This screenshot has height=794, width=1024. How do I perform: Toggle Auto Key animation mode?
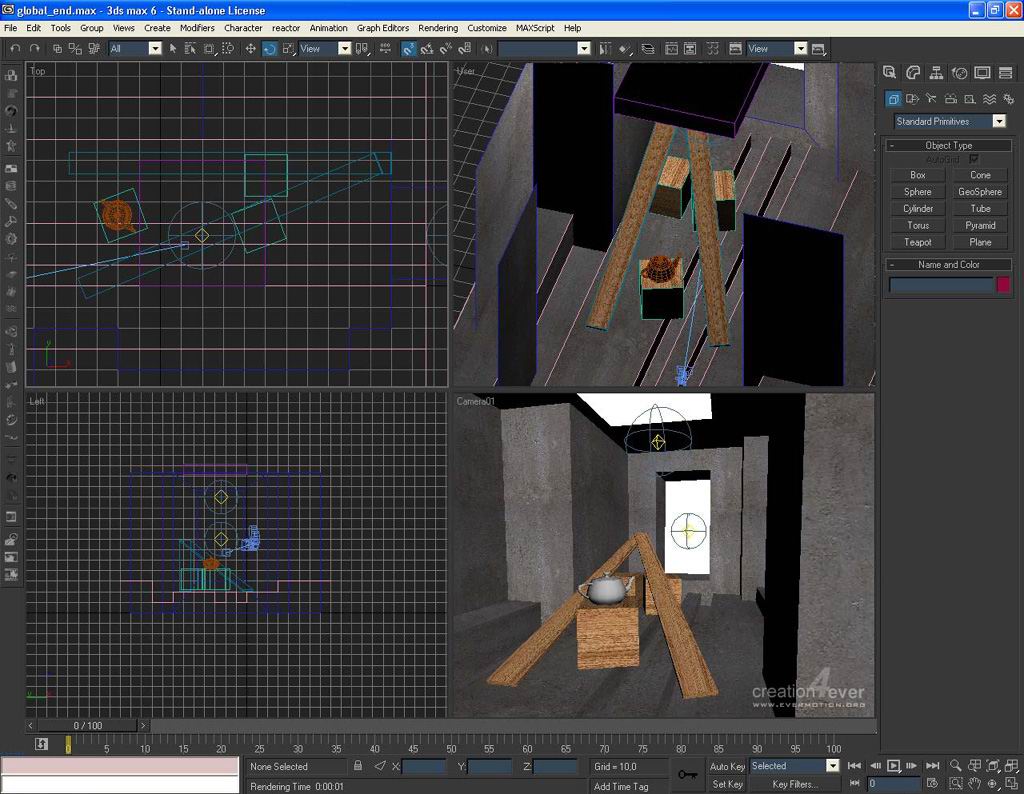(727, 766)
